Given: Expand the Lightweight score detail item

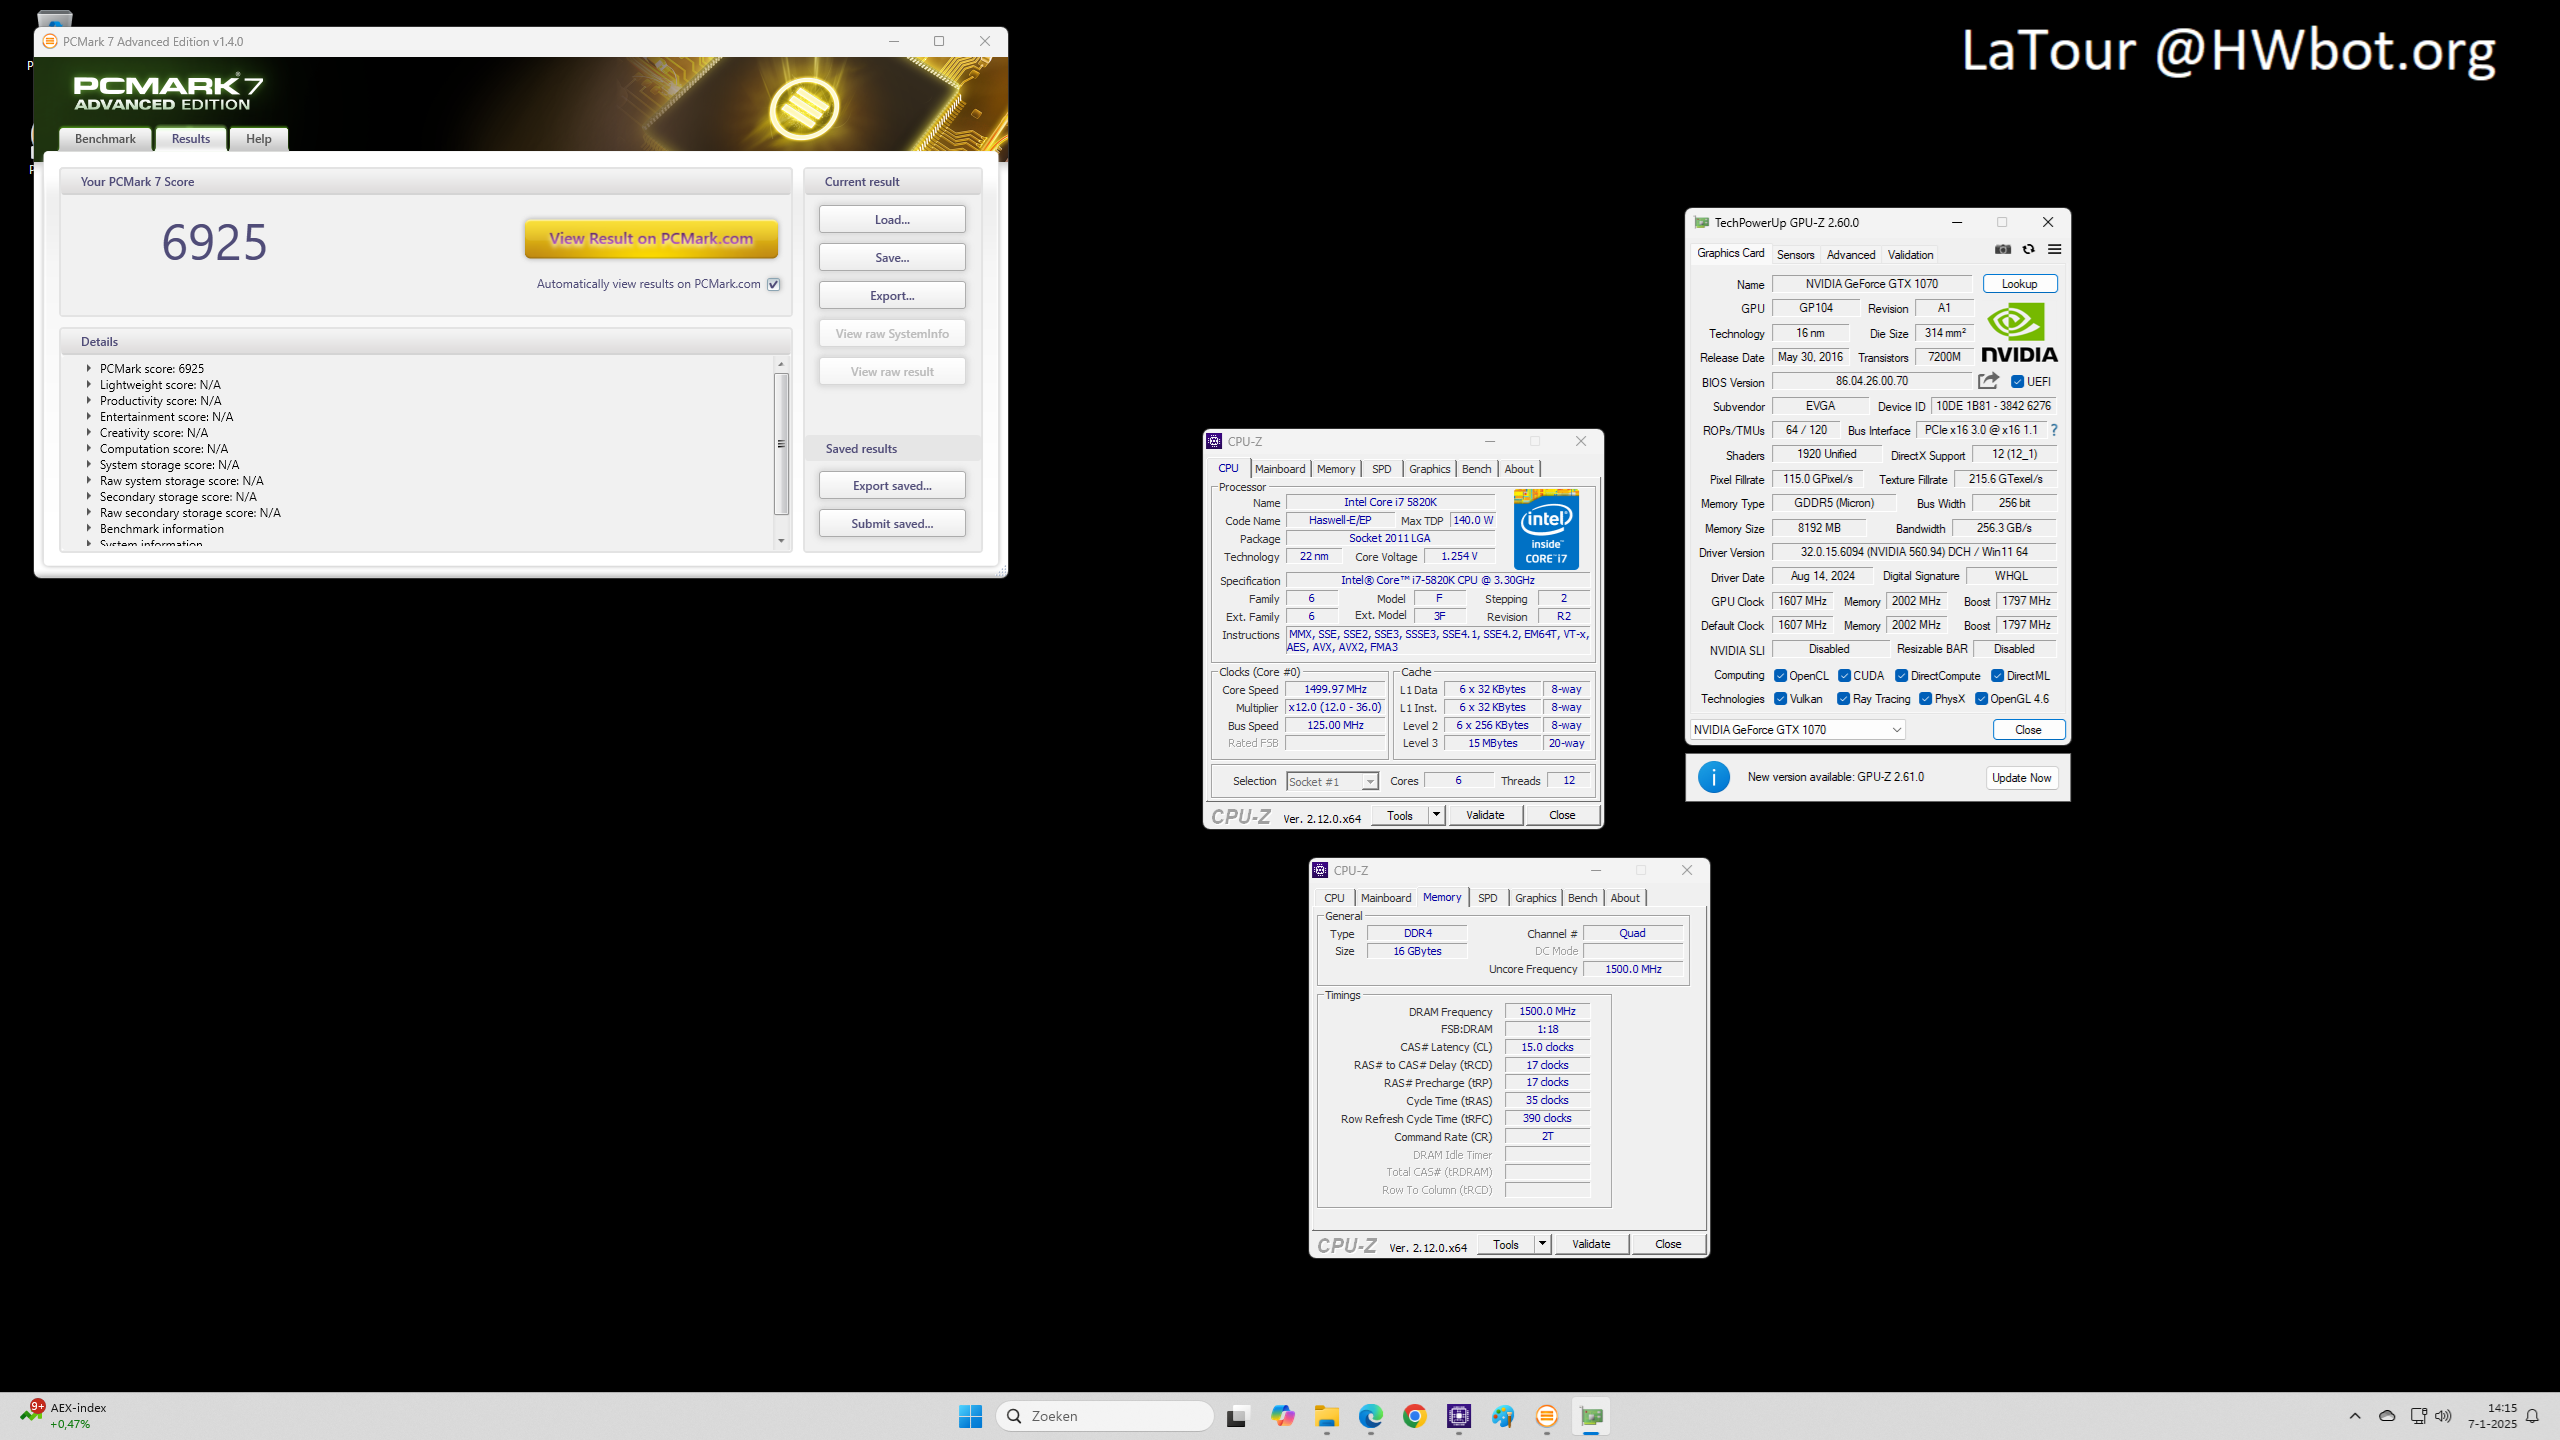Looking at the screenshot, I should click(x=88, y=385).
